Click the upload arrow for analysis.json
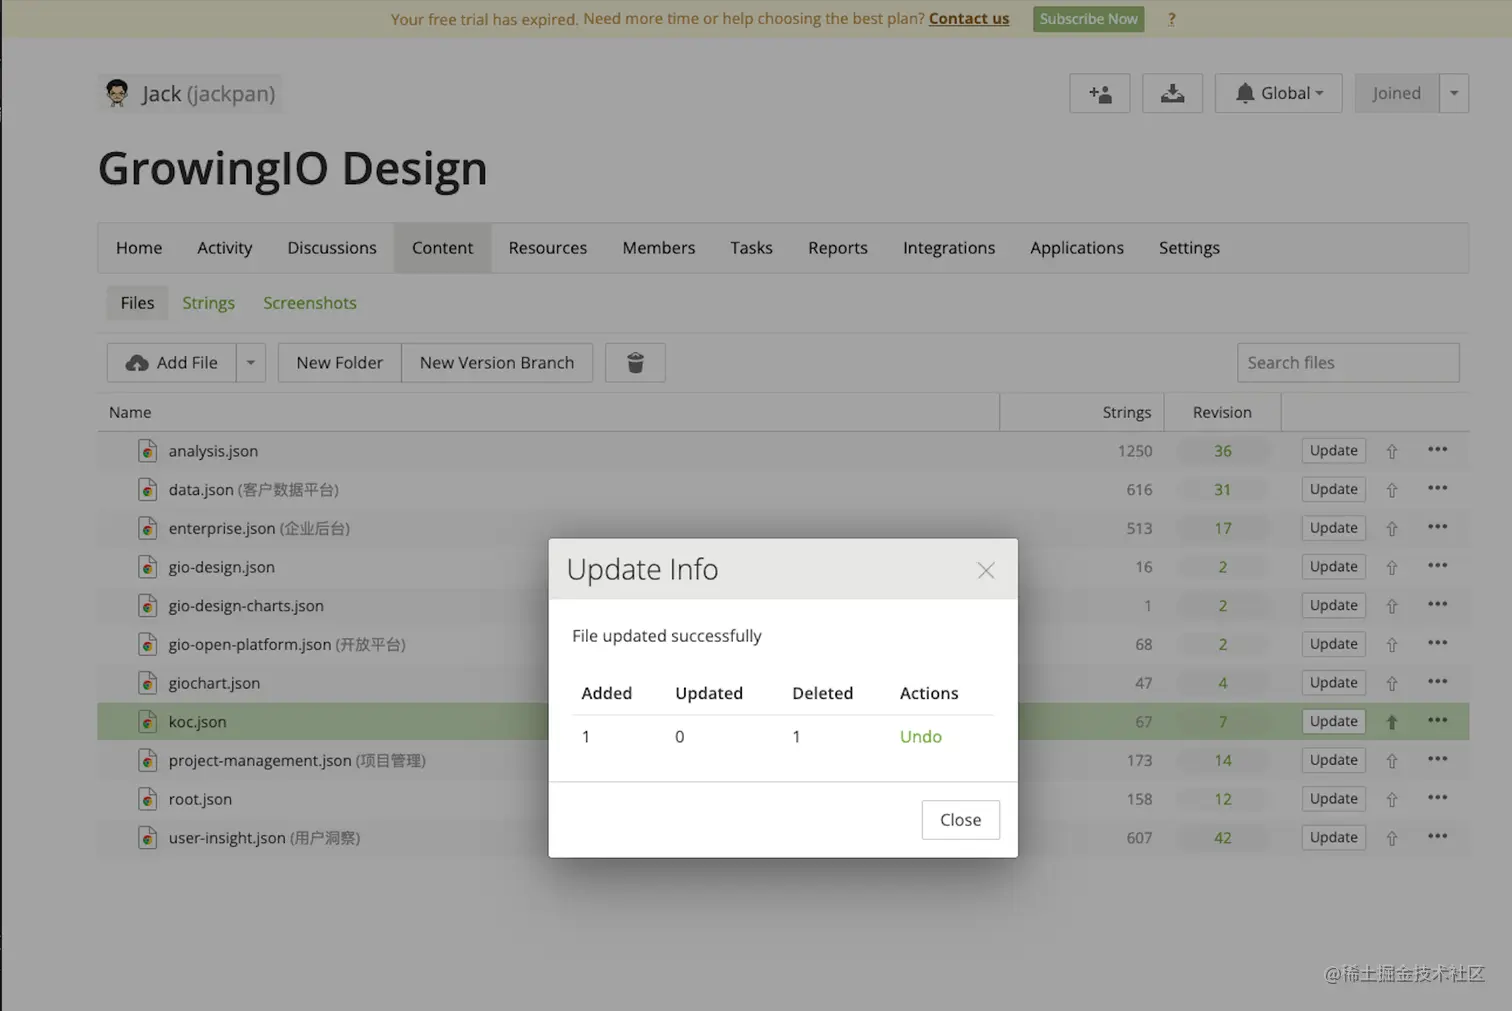This screenshot has height=1011, width=1512. (1391, 451)
